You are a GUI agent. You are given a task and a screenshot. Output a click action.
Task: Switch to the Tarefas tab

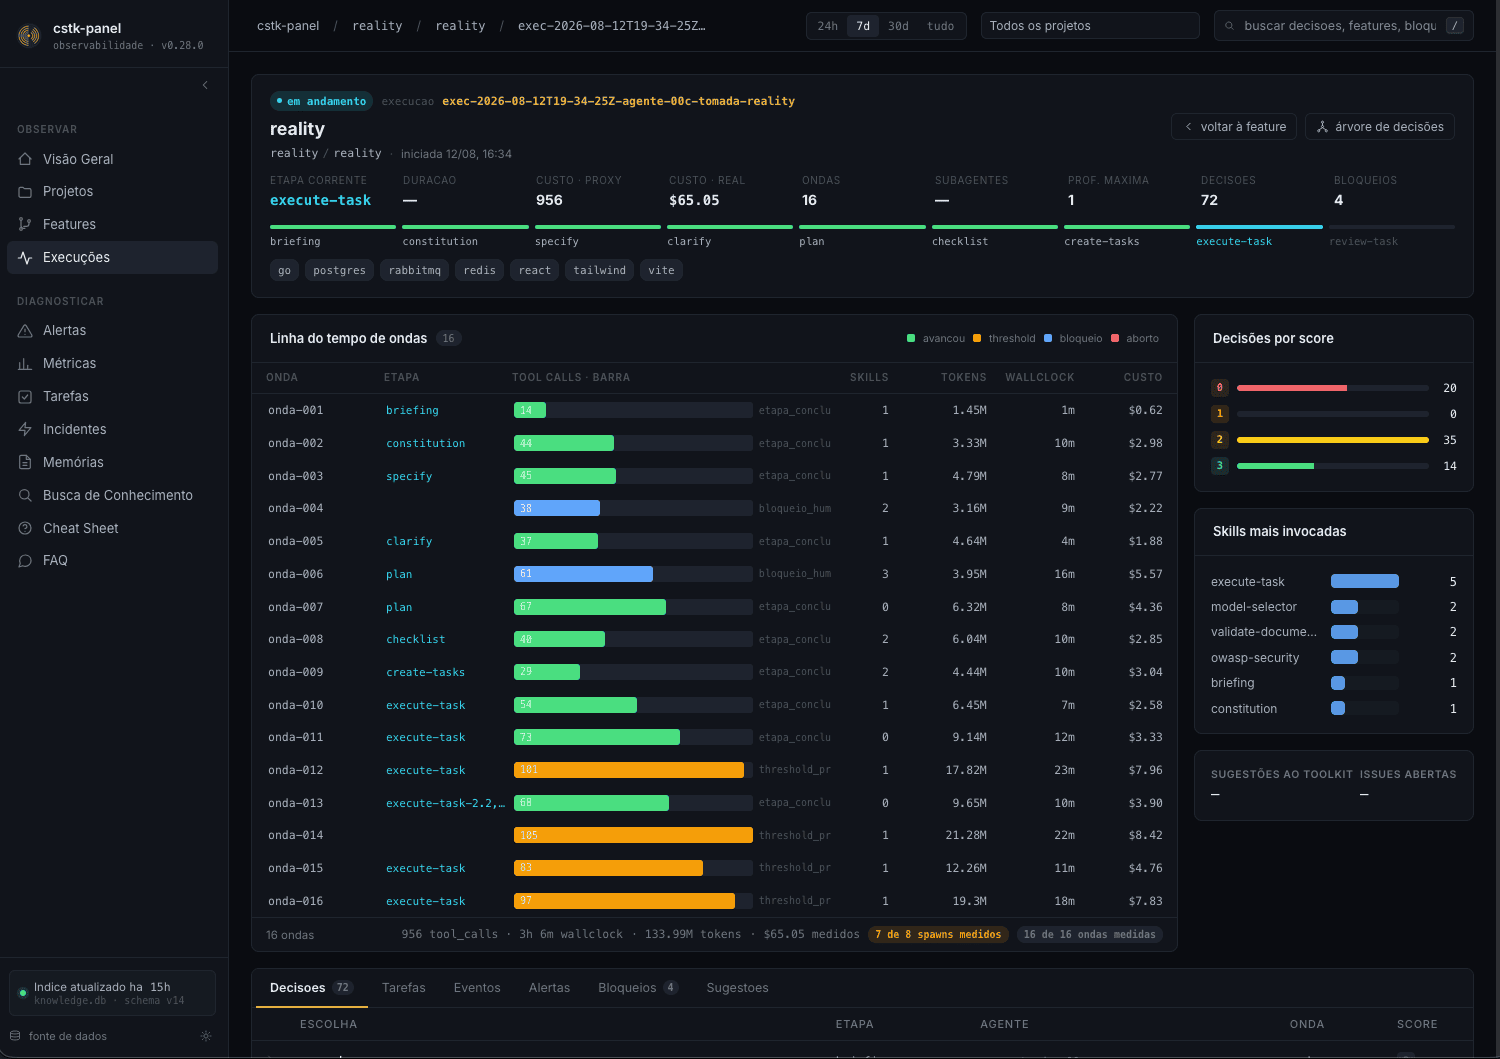click(x=404, y=988)
